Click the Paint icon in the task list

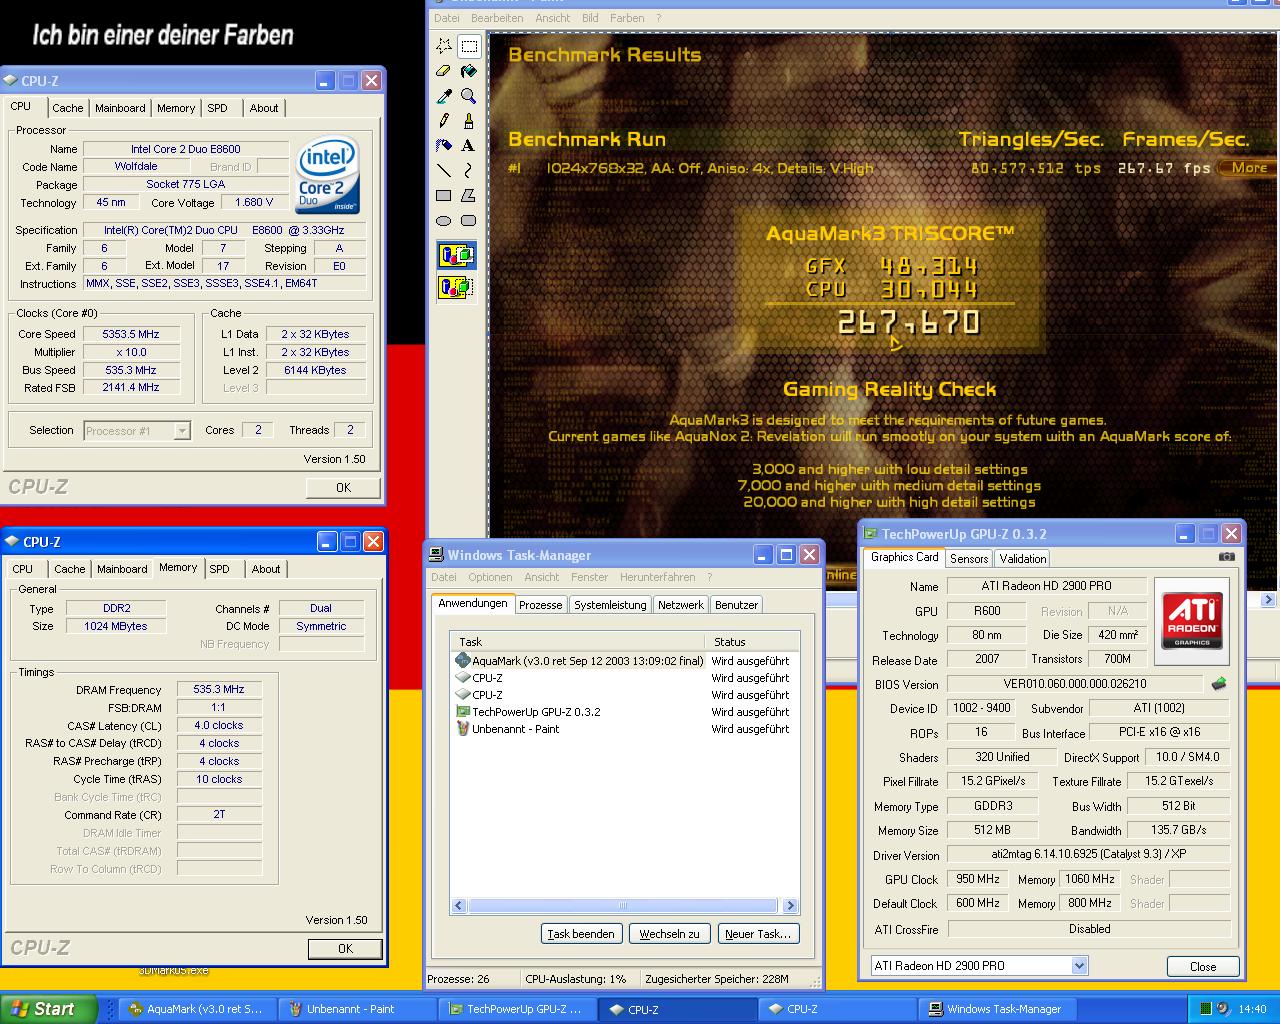point(463,729)
